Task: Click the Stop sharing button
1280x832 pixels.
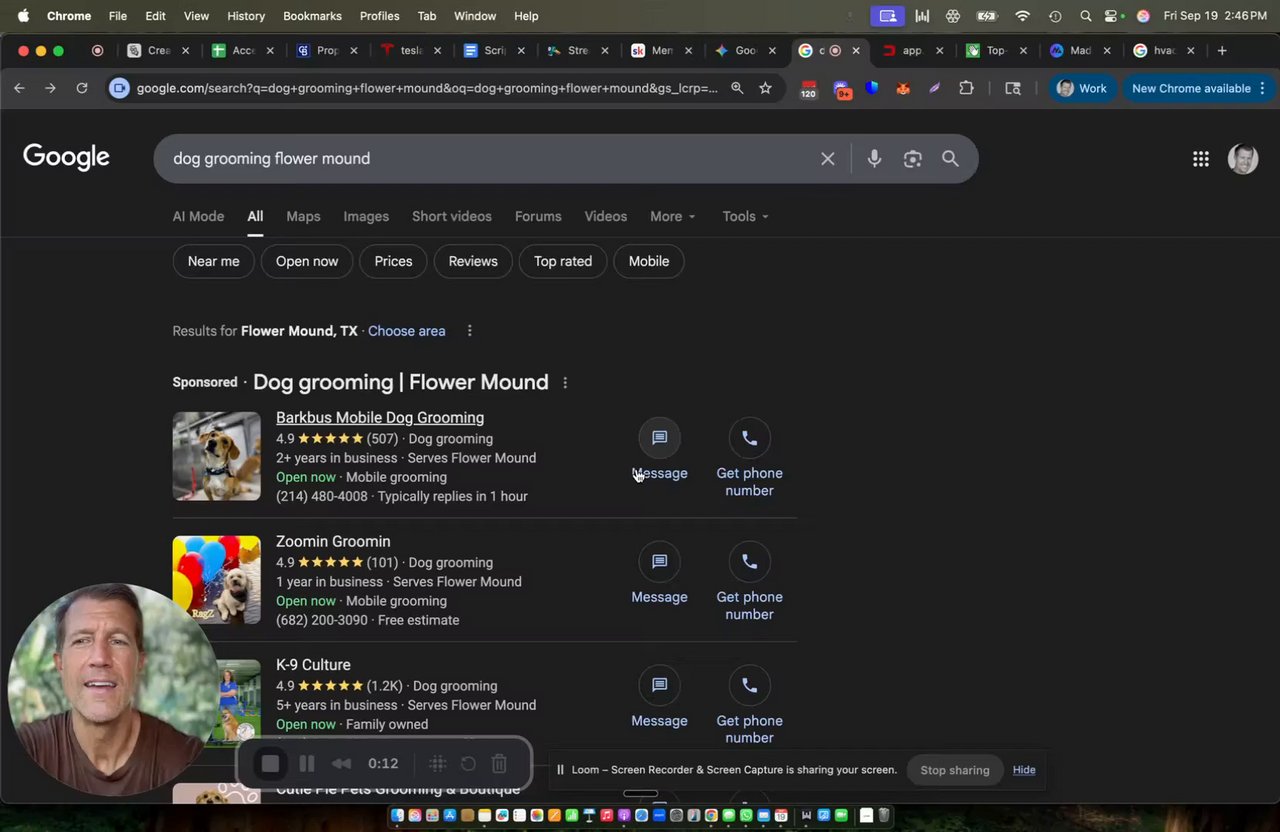Action: [955, 770]
